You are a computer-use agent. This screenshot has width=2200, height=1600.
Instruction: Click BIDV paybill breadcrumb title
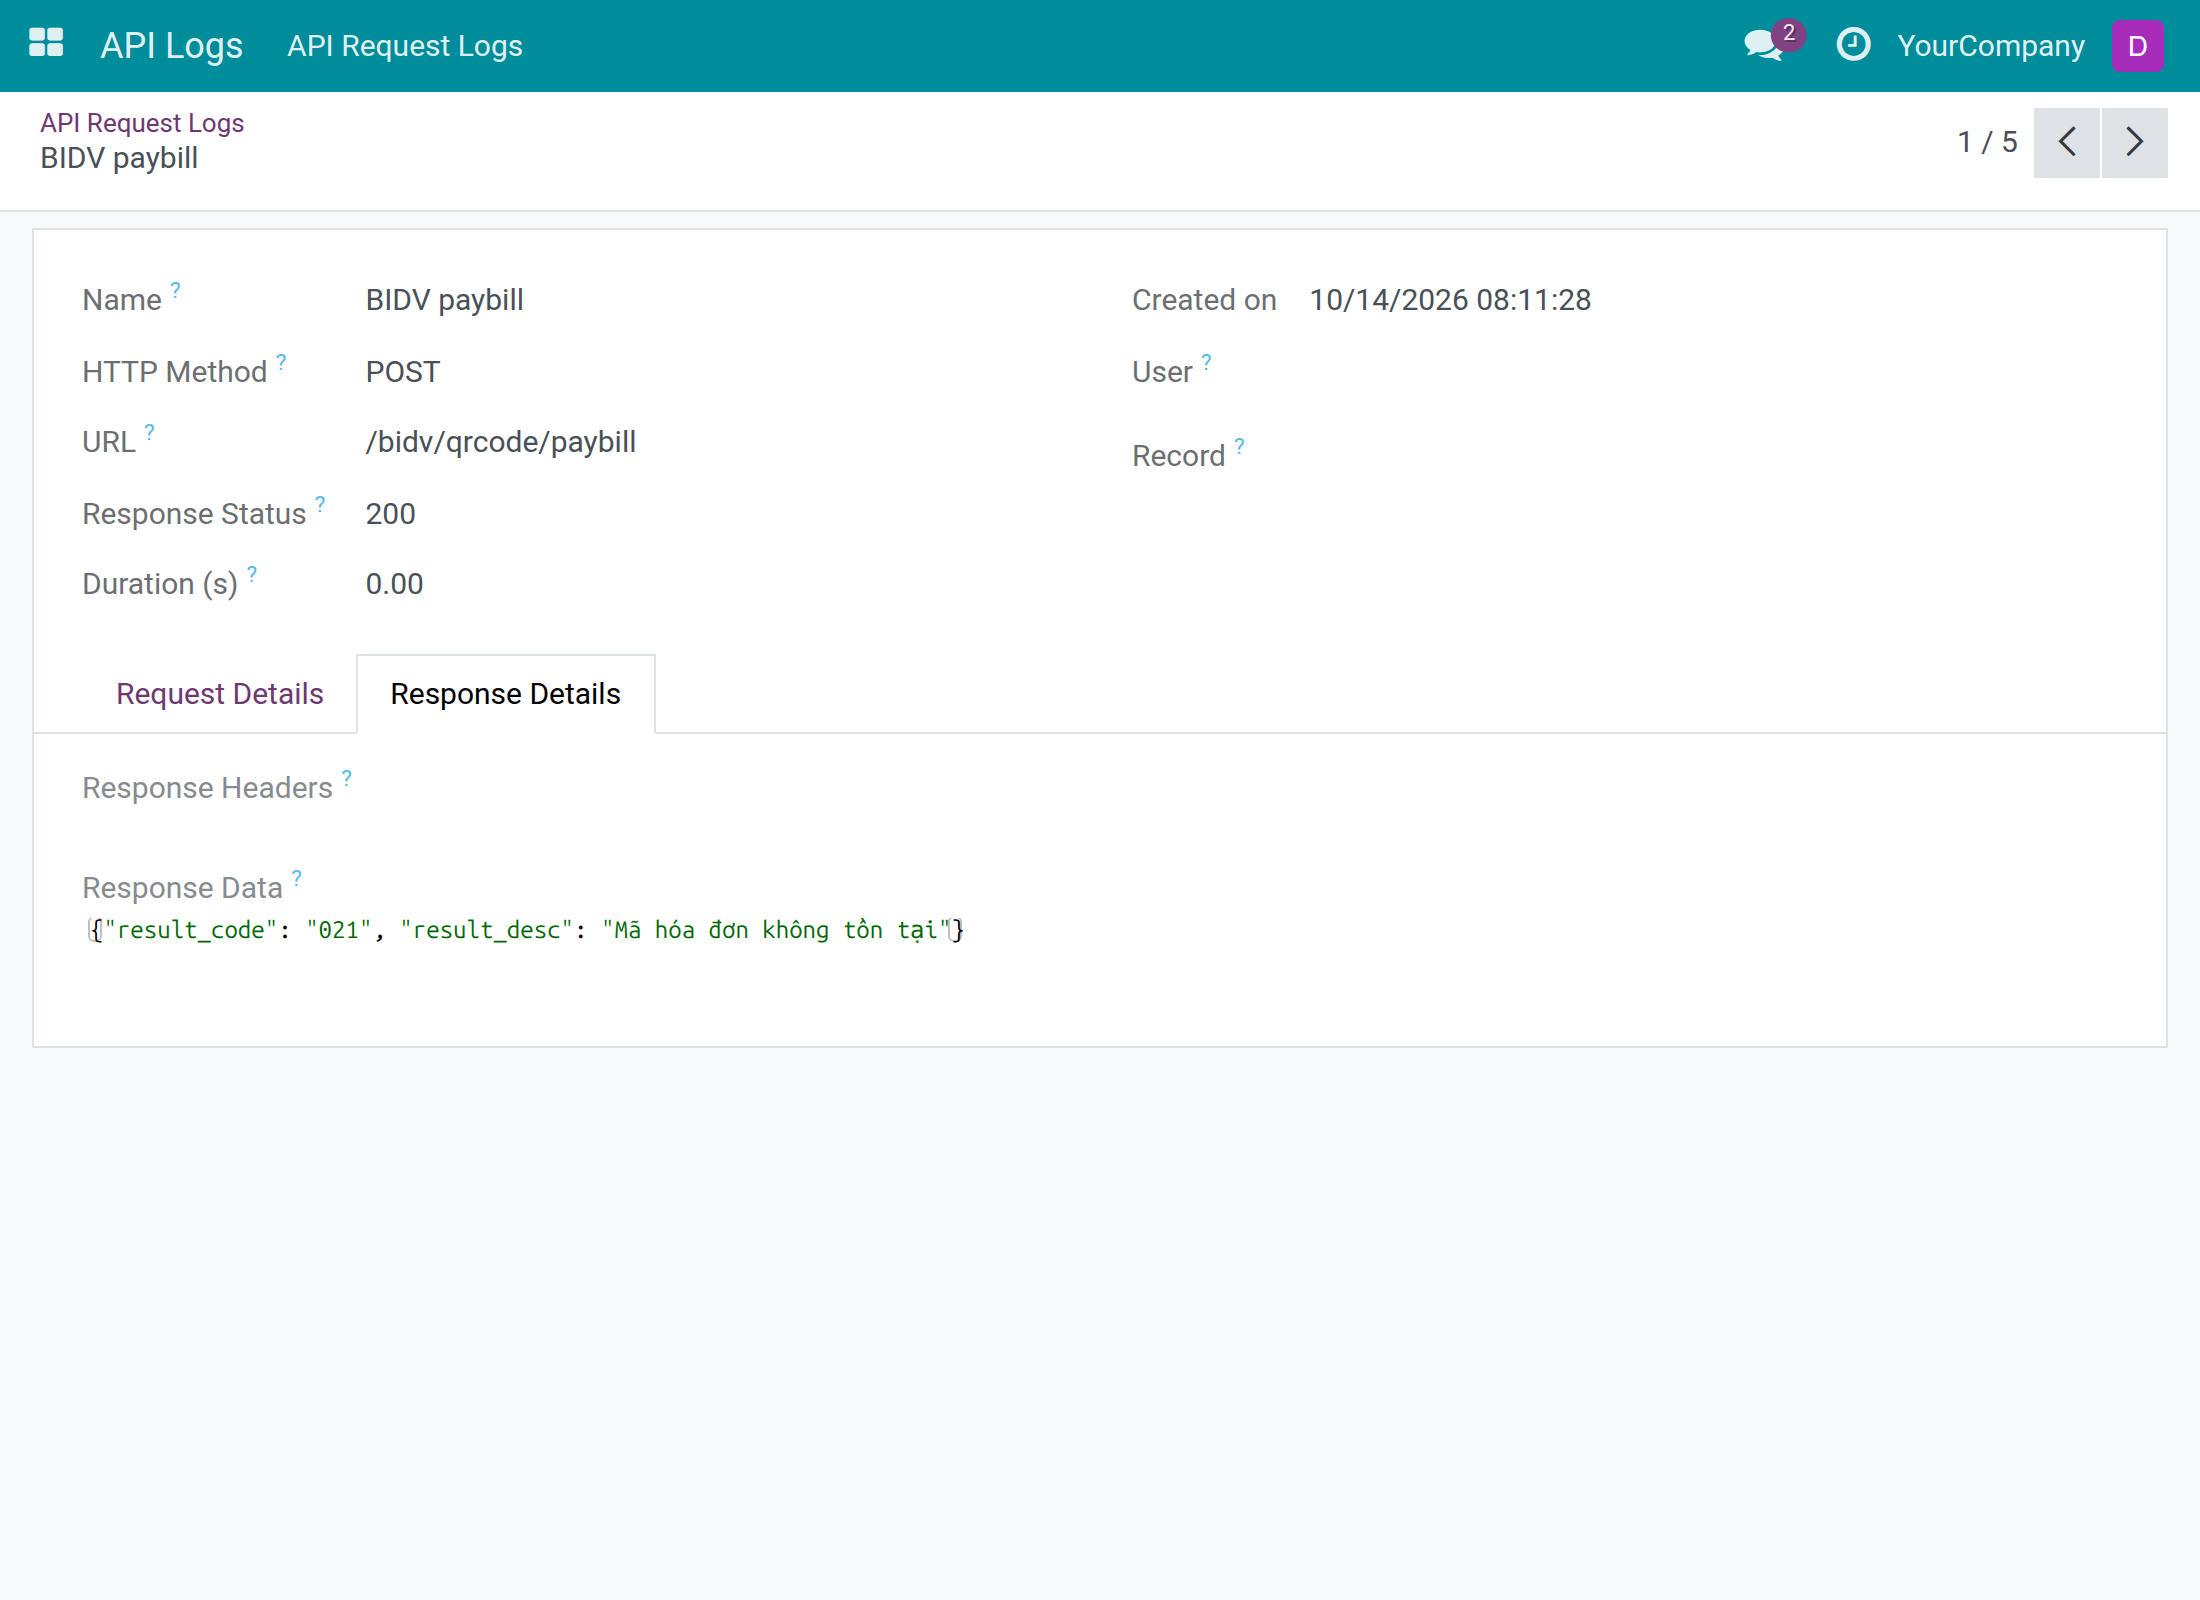tap(119, 158)
